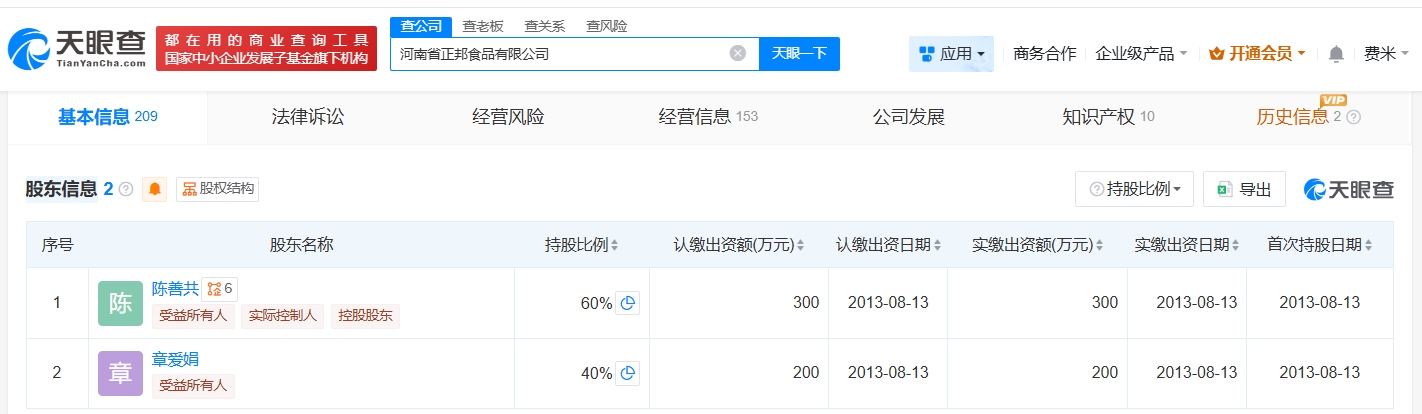Image resolution: width=1422 pixels, height=414 pixels.
Task: Open the 6 related companies badge for 陈善共
Action: pyautogui.click(x=220, y=289)
